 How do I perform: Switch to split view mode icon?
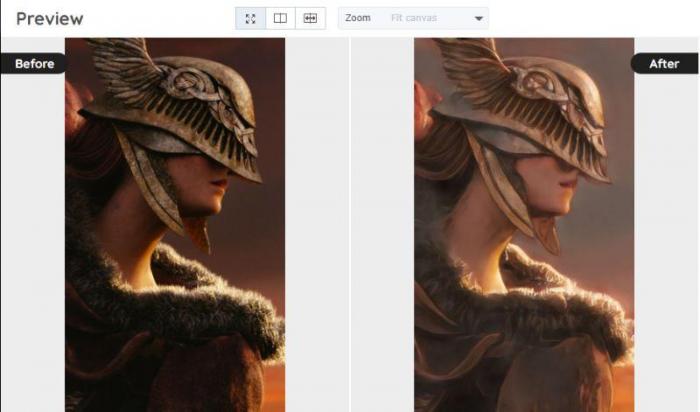click(x=280, y=18)
